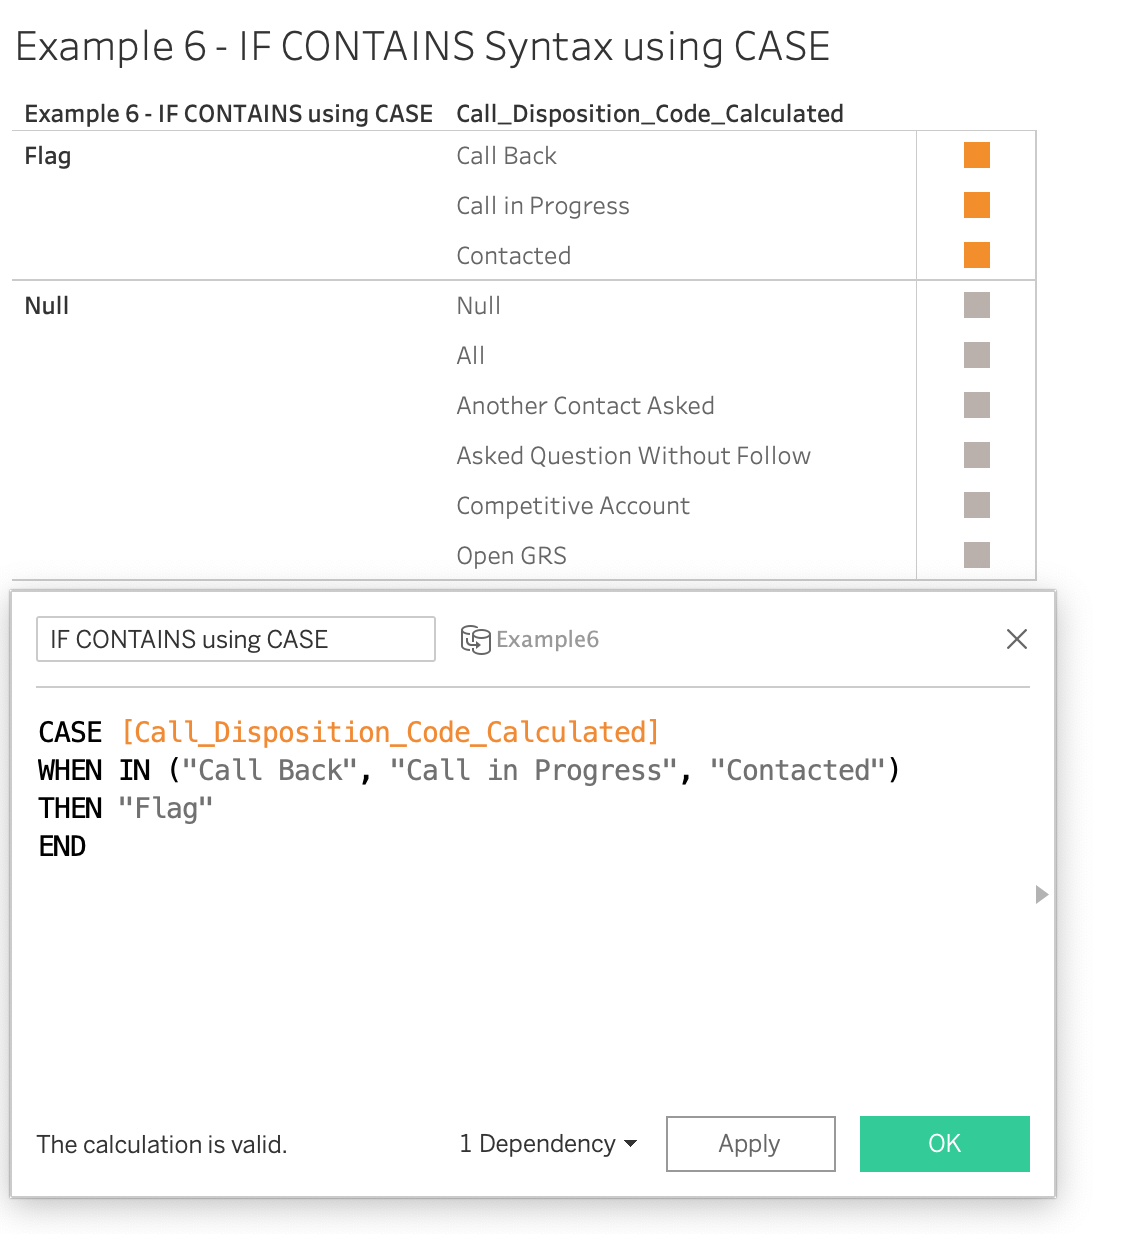This screenshot has width=1136, height=1234.
Task: Expand the function reference side arrow
Action: 1041,894
